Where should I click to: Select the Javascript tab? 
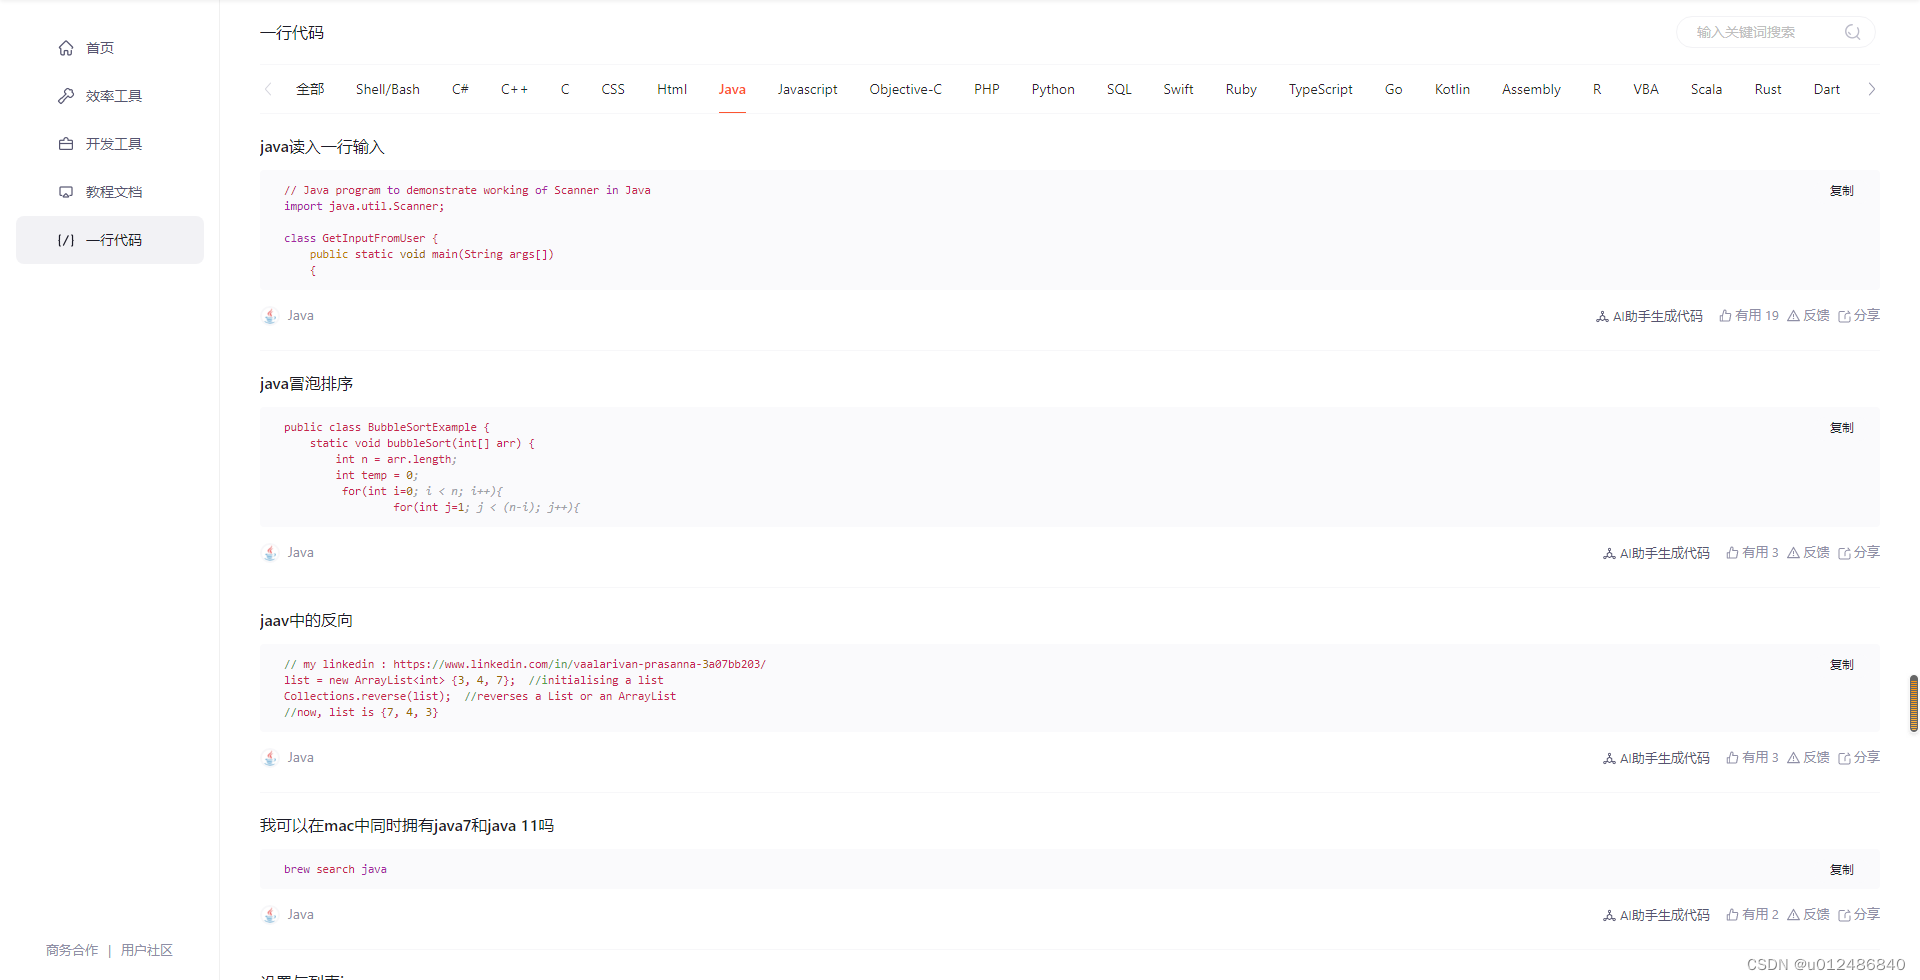808,89
